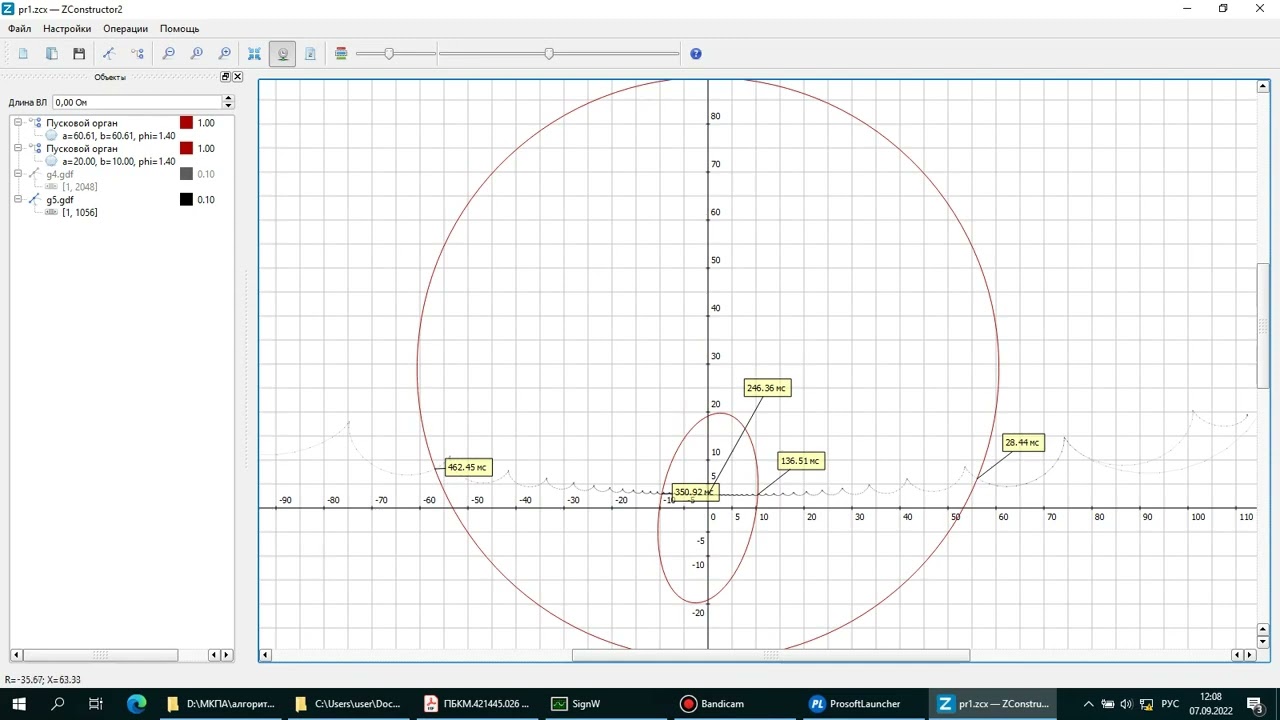This screenshot has height=720, width=1280.
Task: Click the float button of Объекты panel
Action: point(225,77)
